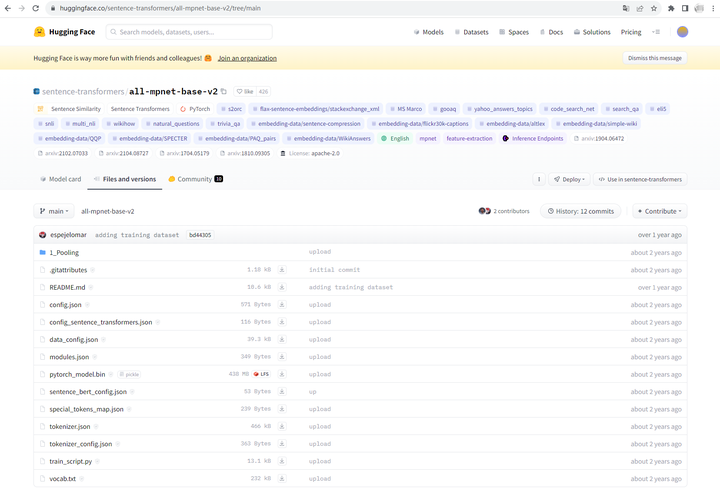Focus the search models input field
The image size is (720, 498).
(189, 32)
